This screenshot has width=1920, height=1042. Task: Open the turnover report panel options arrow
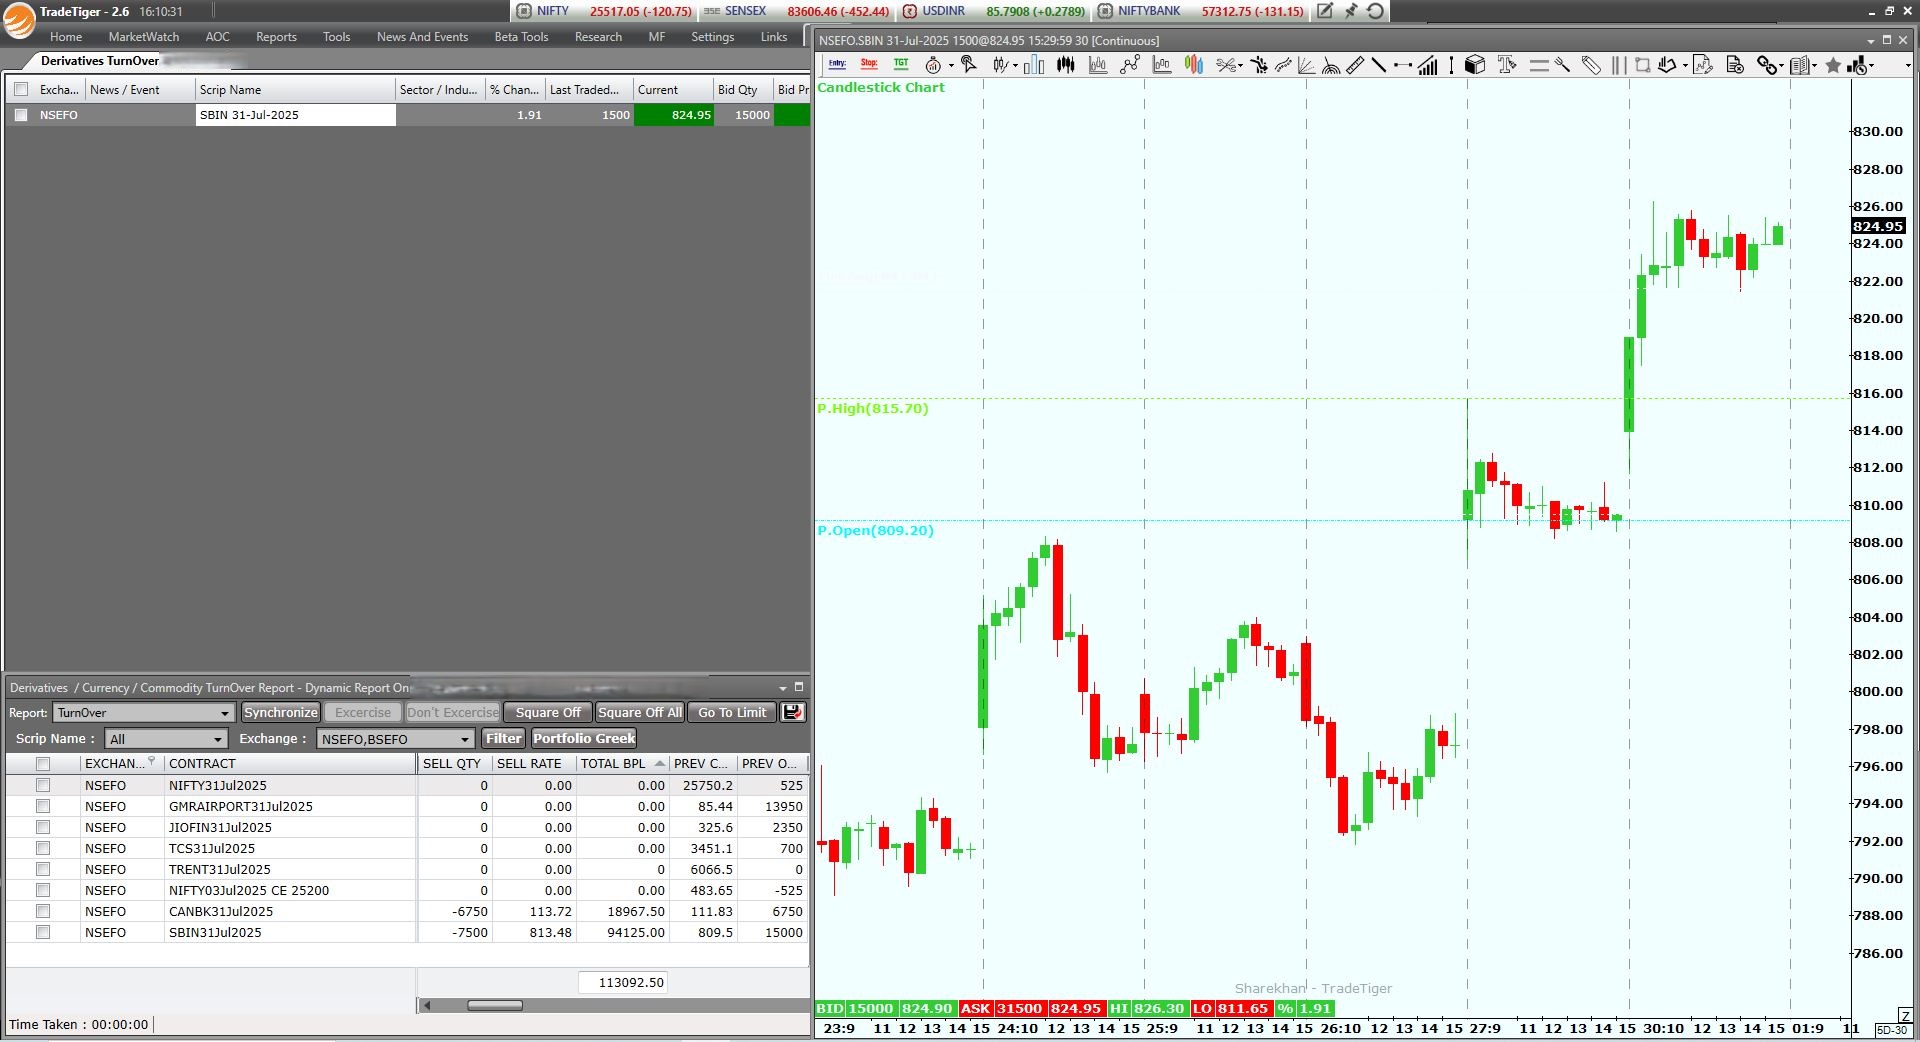point(783,688)
